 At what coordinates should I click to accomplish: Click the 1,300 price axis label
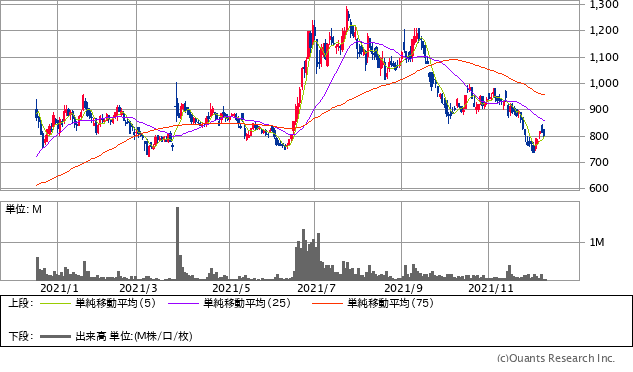(604, 4)
